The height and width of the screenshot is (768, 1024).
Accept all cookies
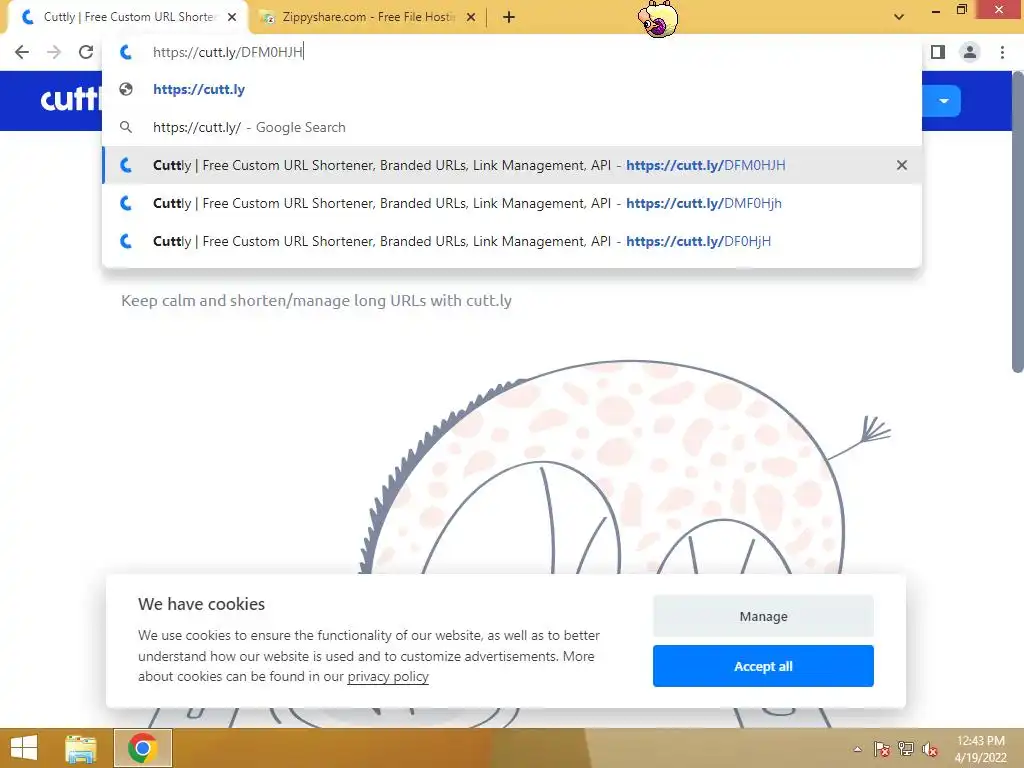tap(763, 666)
